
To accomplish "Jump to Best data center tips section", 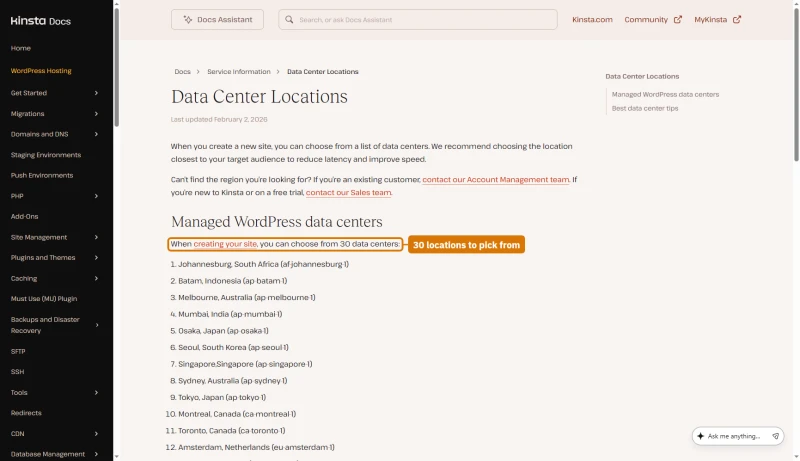I will (645, 108).
